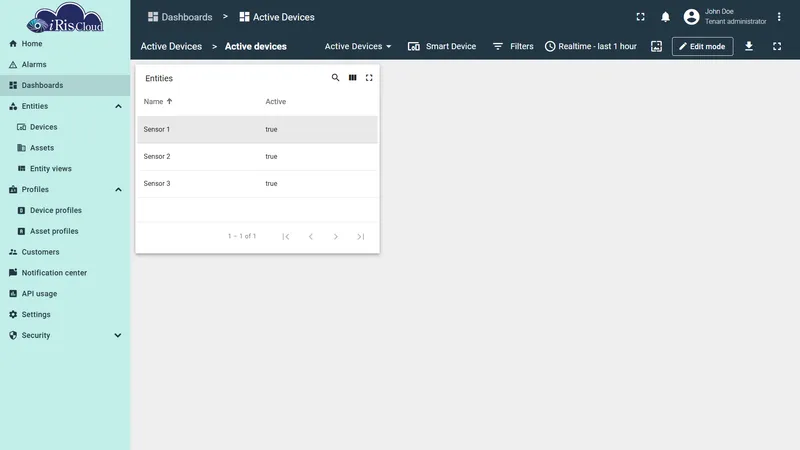This screenshot has height=450, width=800.
Task: Select the Sensor 1 row
Action: pyautogui.click(x=257, y=130)
